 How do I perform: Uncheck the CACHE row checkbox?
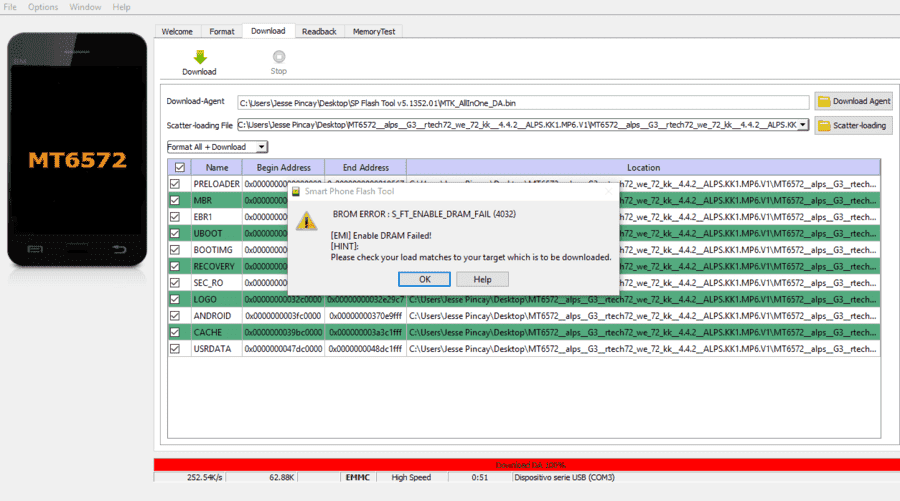click(x=175, y=332)
